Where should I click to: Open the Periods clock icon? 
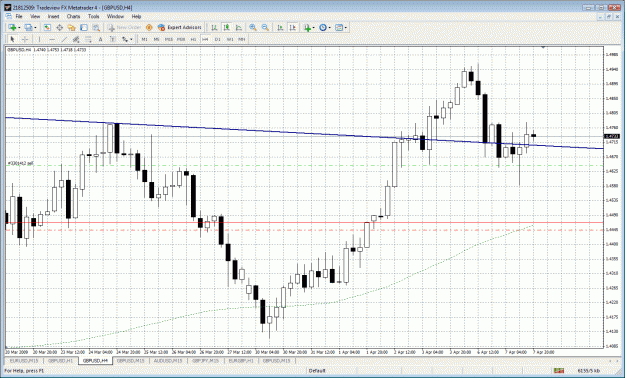point(323,28)
